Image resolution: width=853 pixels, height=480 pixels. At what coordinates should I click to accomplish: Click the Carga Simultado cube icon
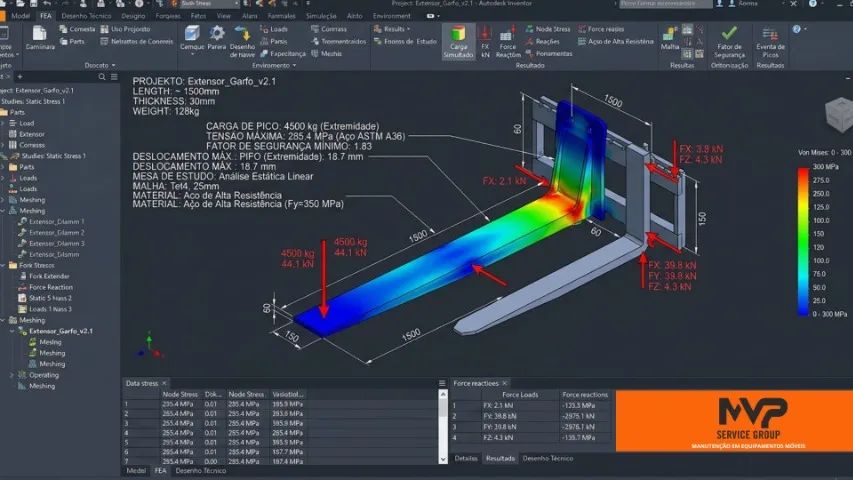point(459,34)
